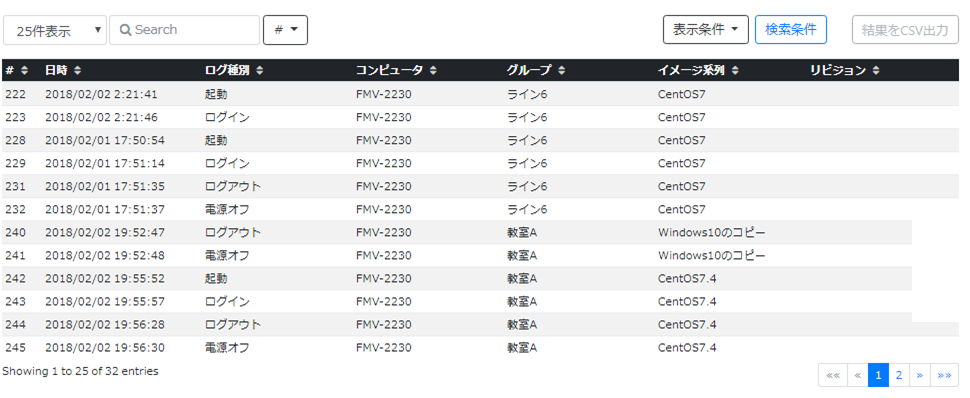Select page 1 in pagination

click(x=878, y=375)
